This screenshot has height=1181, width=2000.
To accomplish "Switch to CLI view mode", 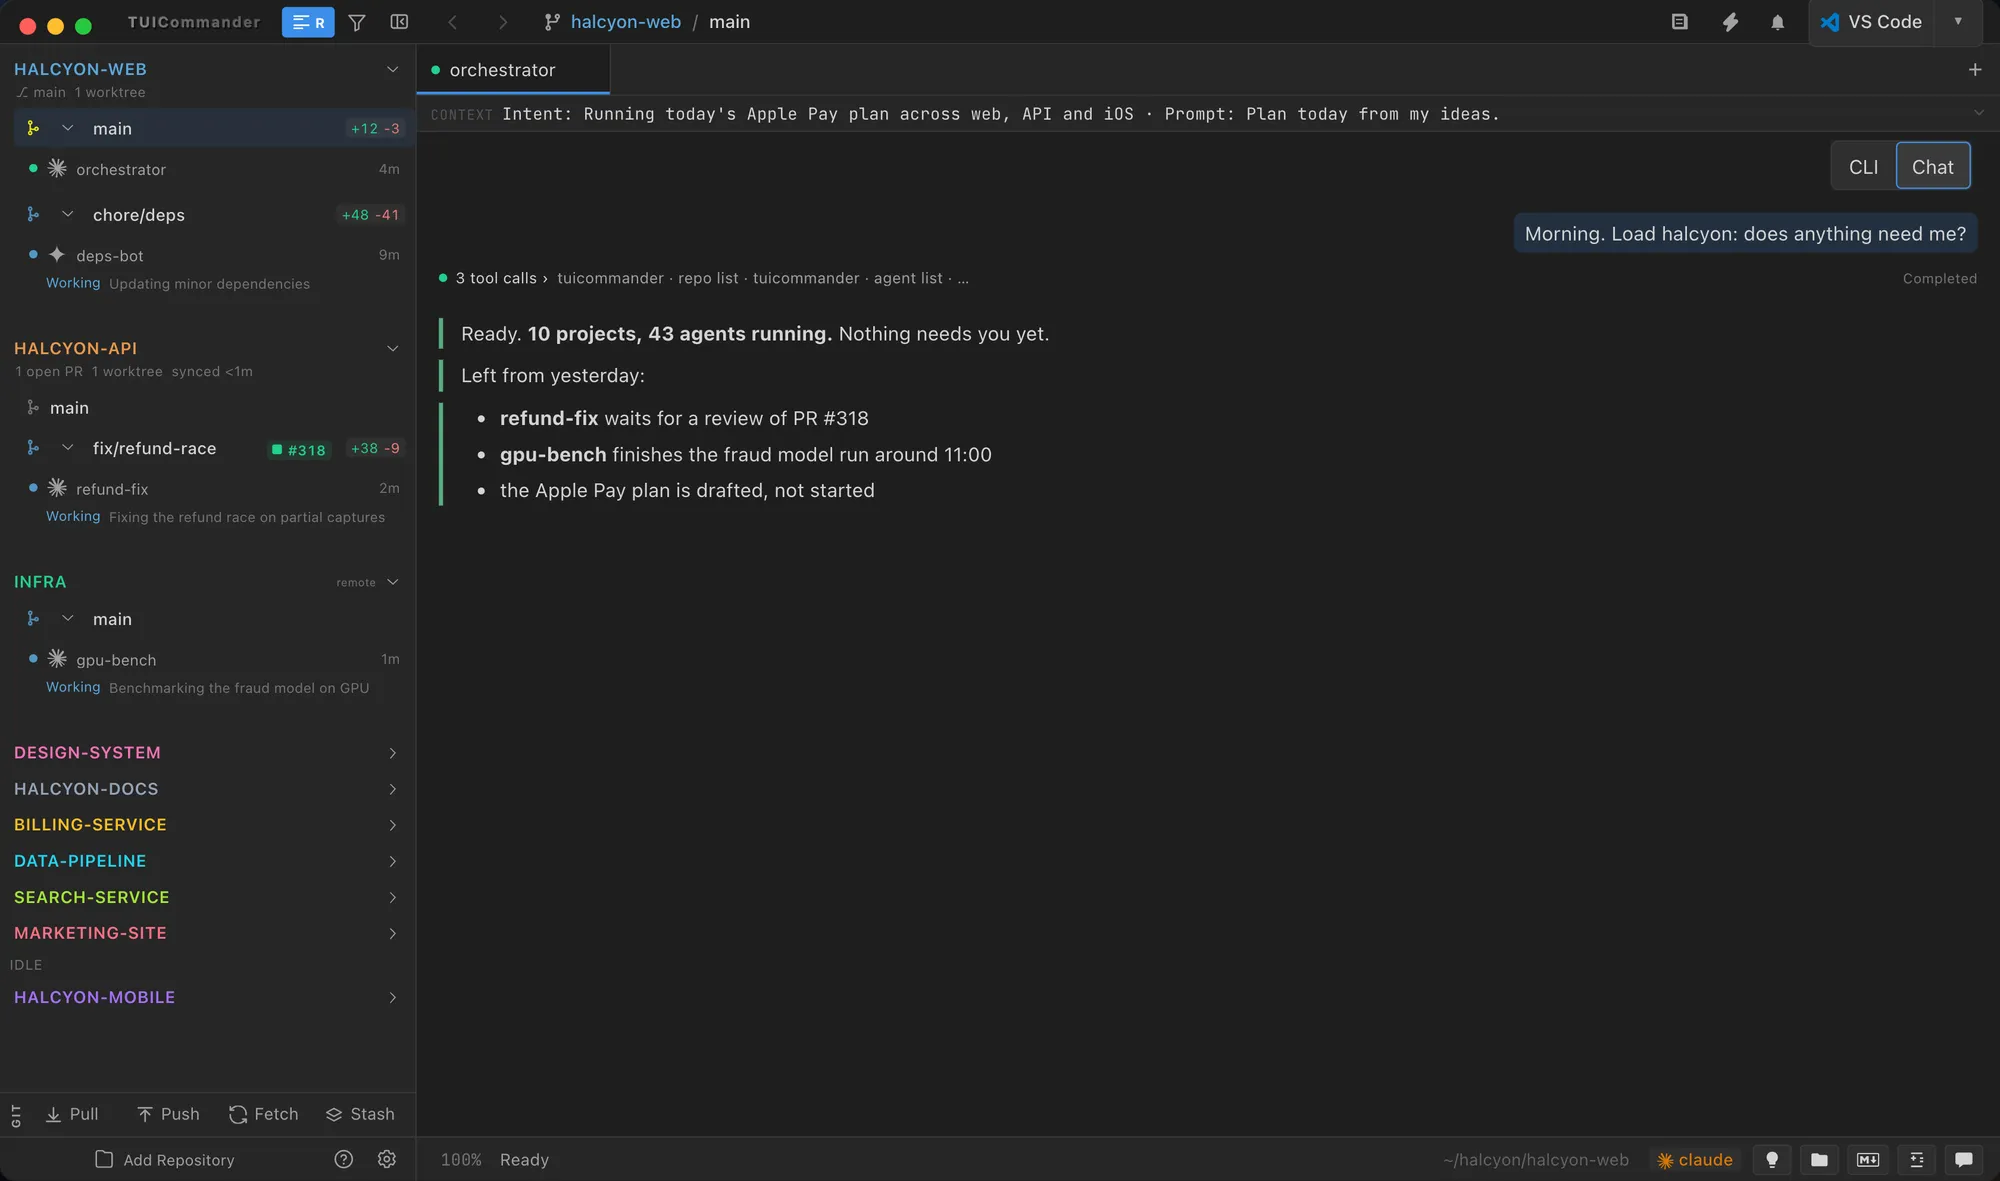I will pyautogui.click(x=1863, y=167).
